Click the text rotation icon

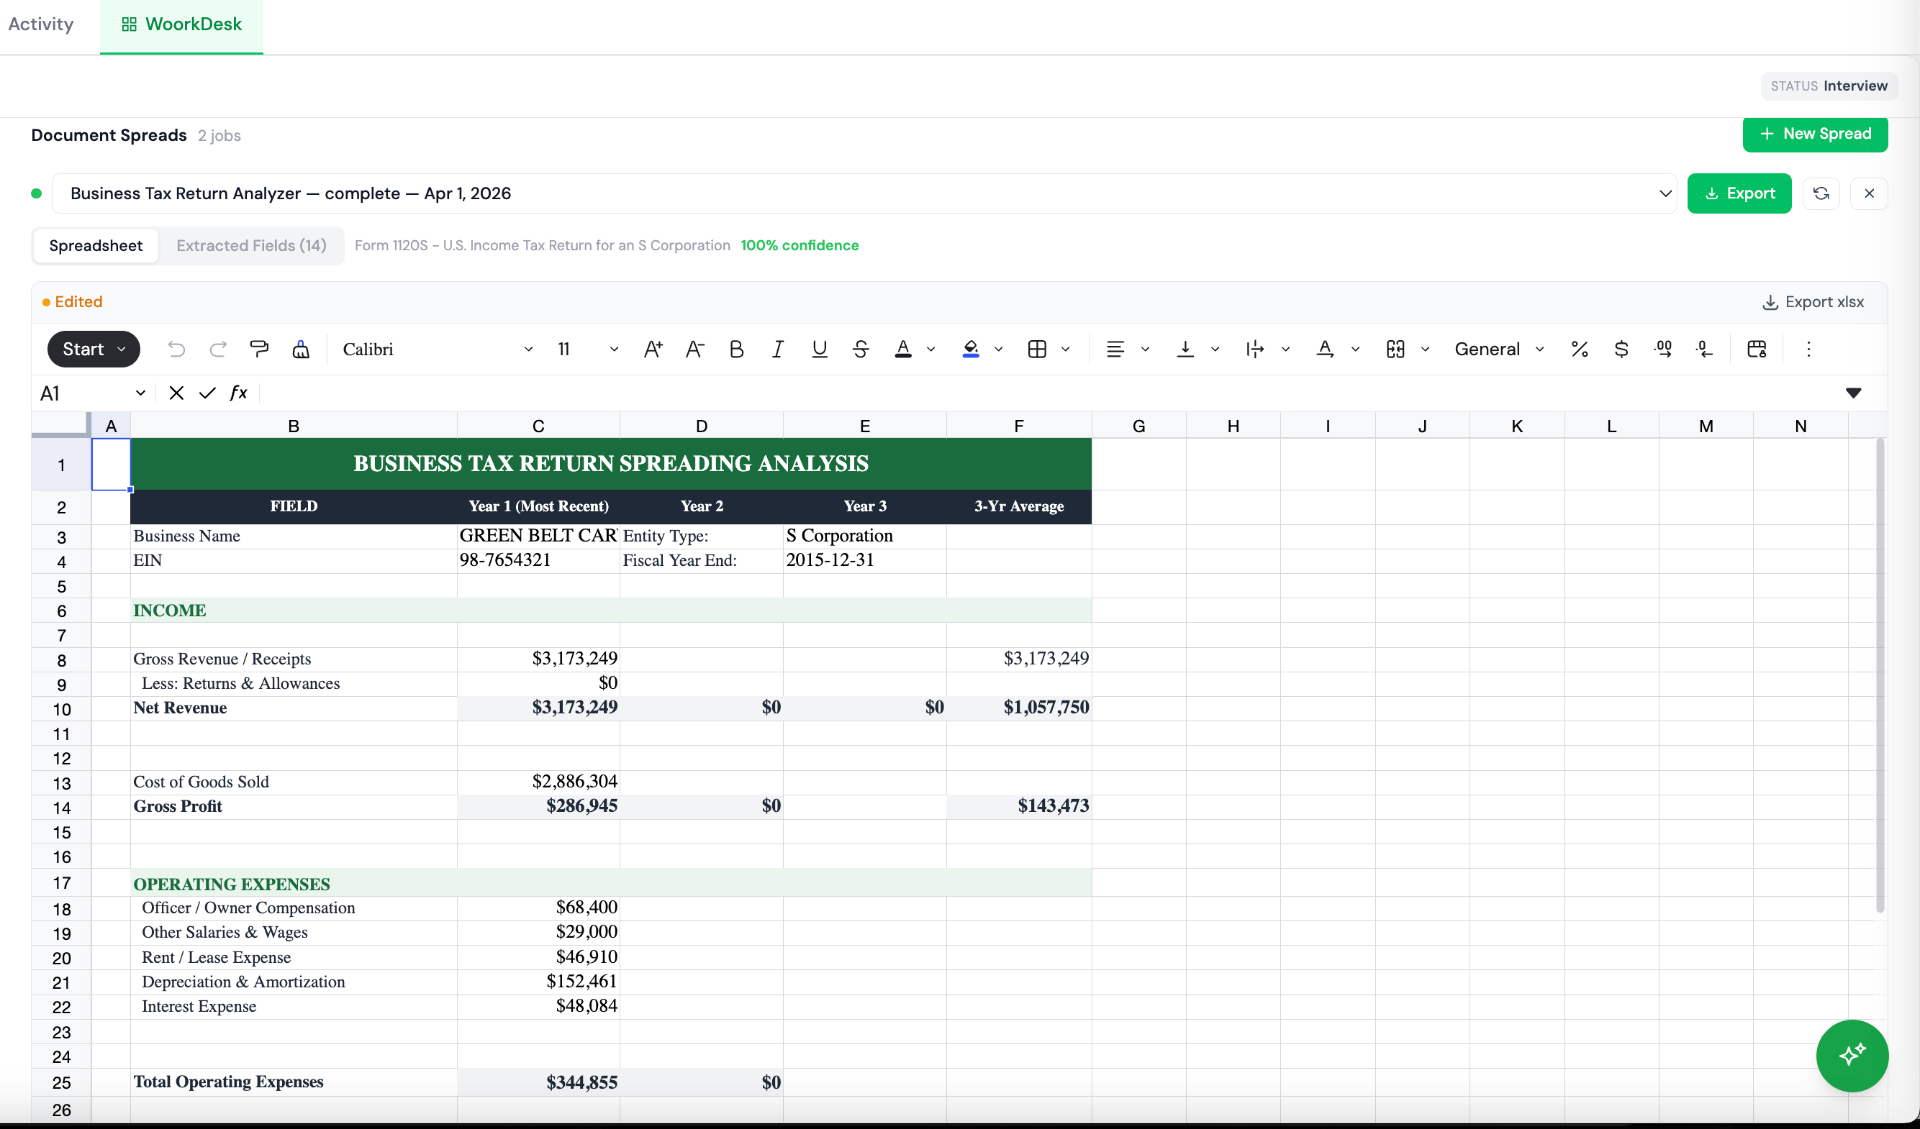pyautogui.click(x=1325, y=349)
